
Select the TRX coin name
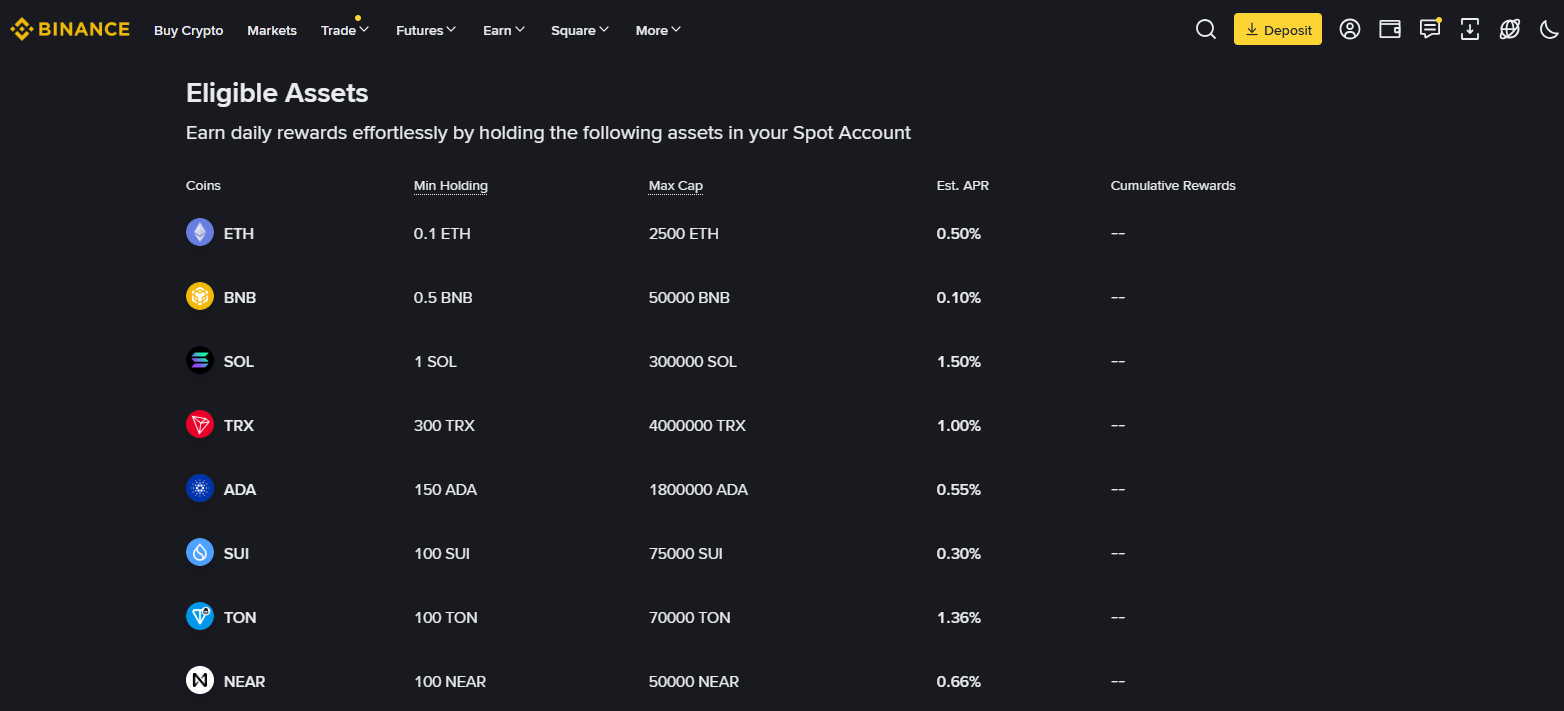click(239, 425)
